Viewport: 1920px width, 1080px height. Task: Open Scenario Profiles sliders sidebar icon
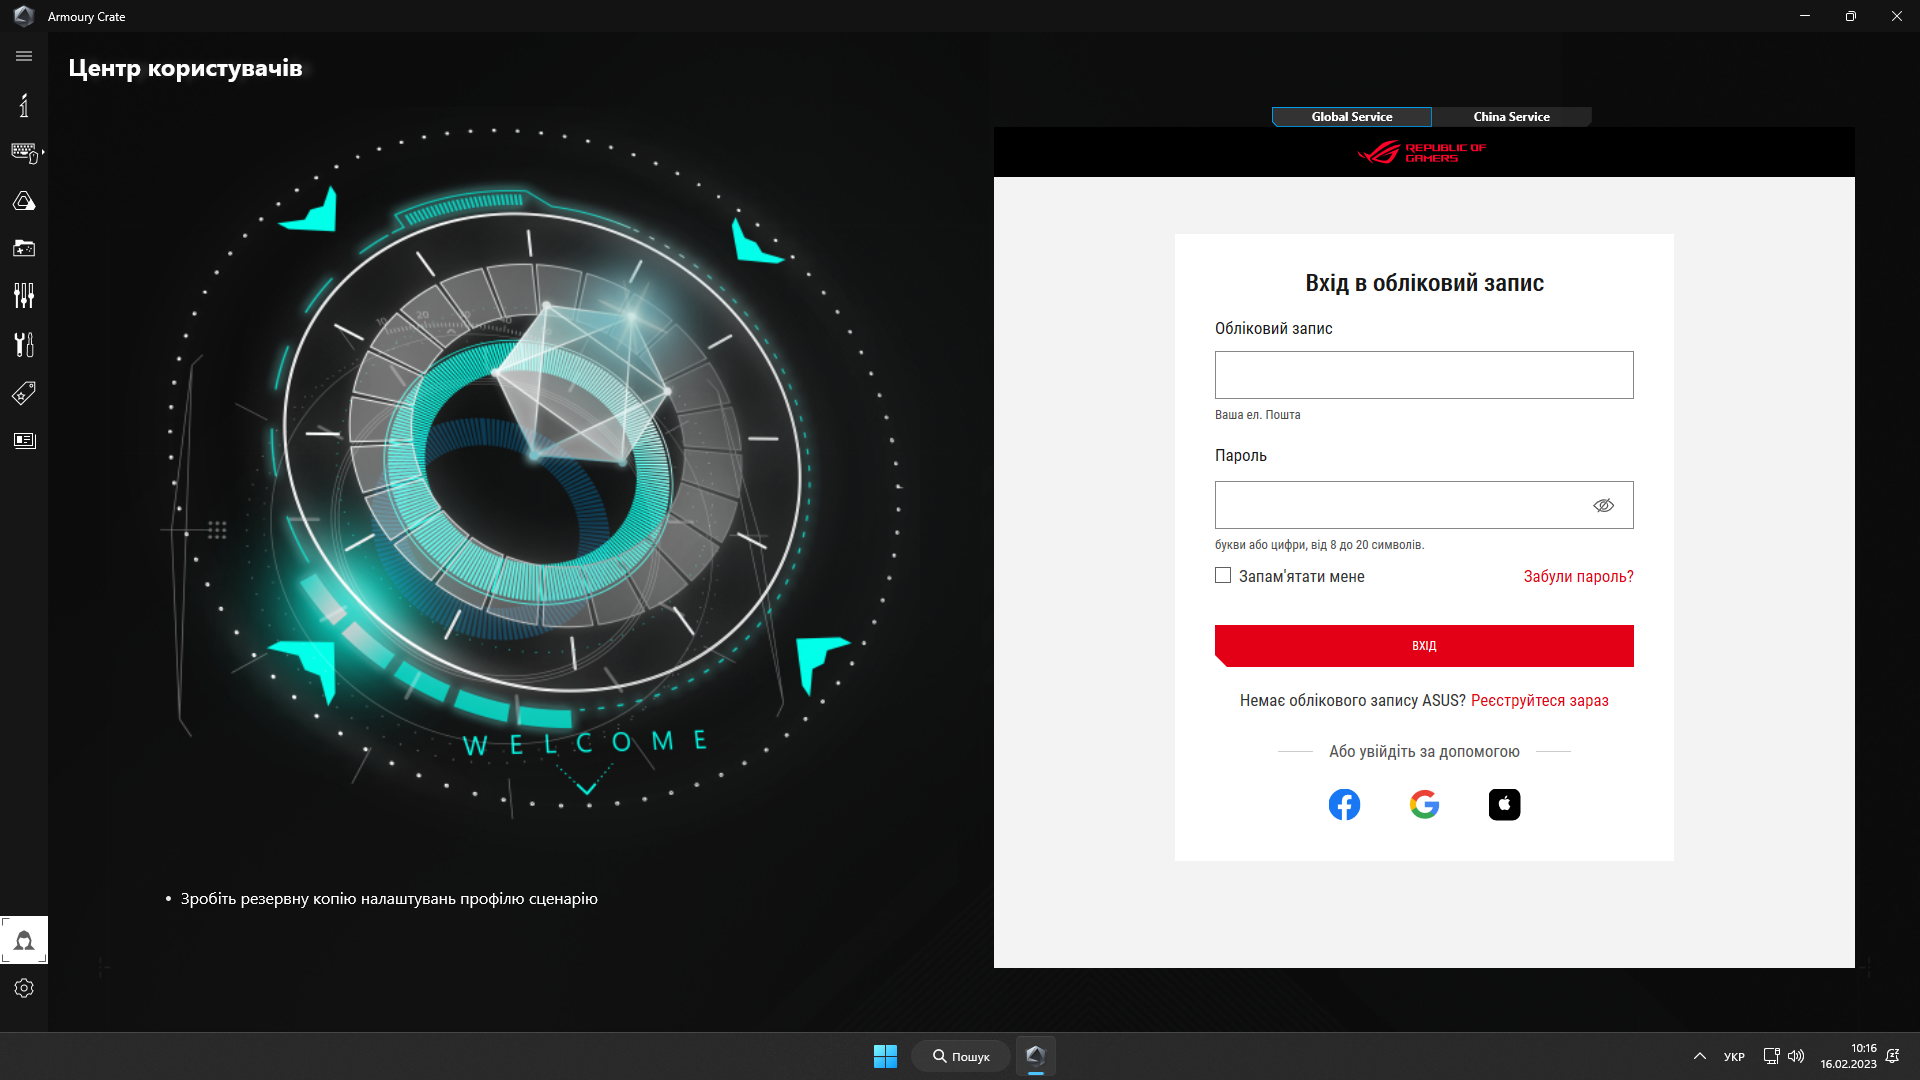coord(24,295)
